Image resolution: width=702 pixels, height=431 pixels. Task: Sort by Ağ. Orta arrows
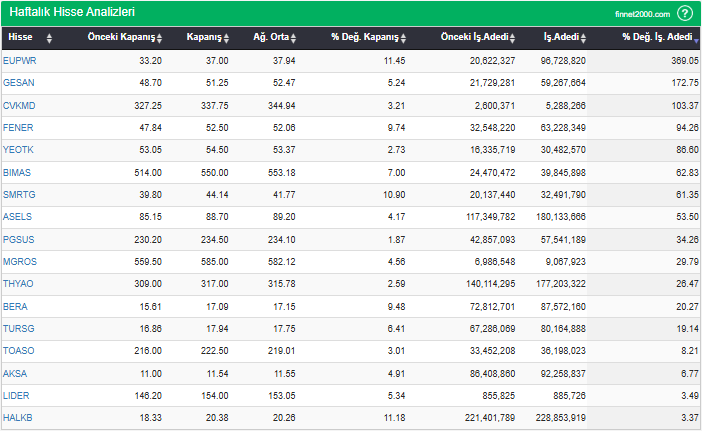tap(293, 38)
